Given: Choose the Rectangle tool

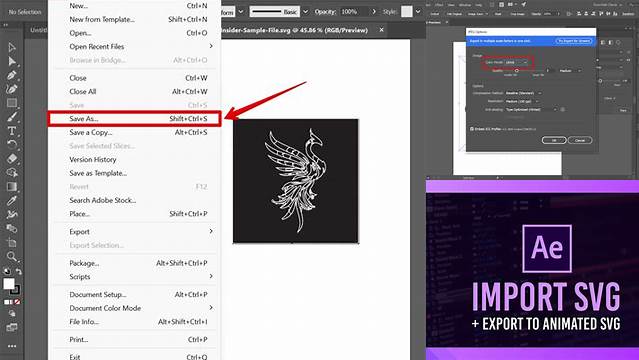Looking at the screenshot, I should [x=12, y=103].
